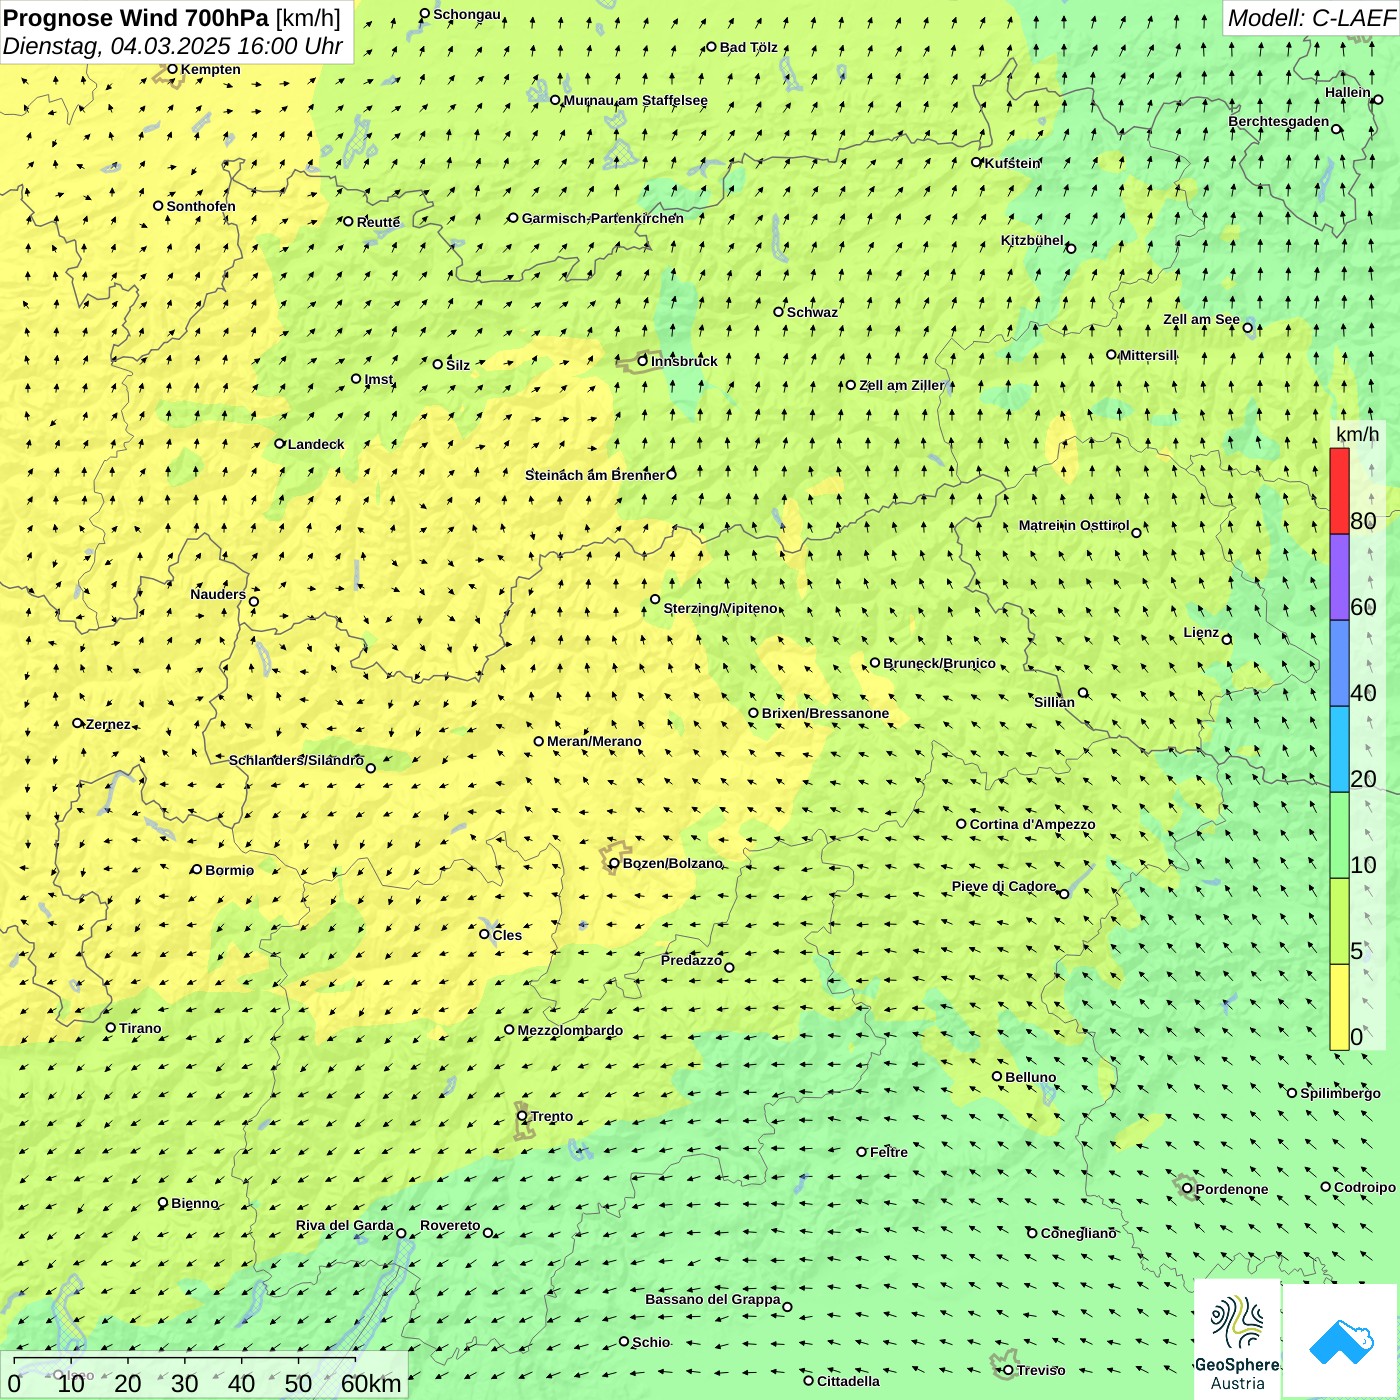Screen dimensions: 1400x1400
Task: Click the Brixen/Bressanone label
Action: pos(825,713)
